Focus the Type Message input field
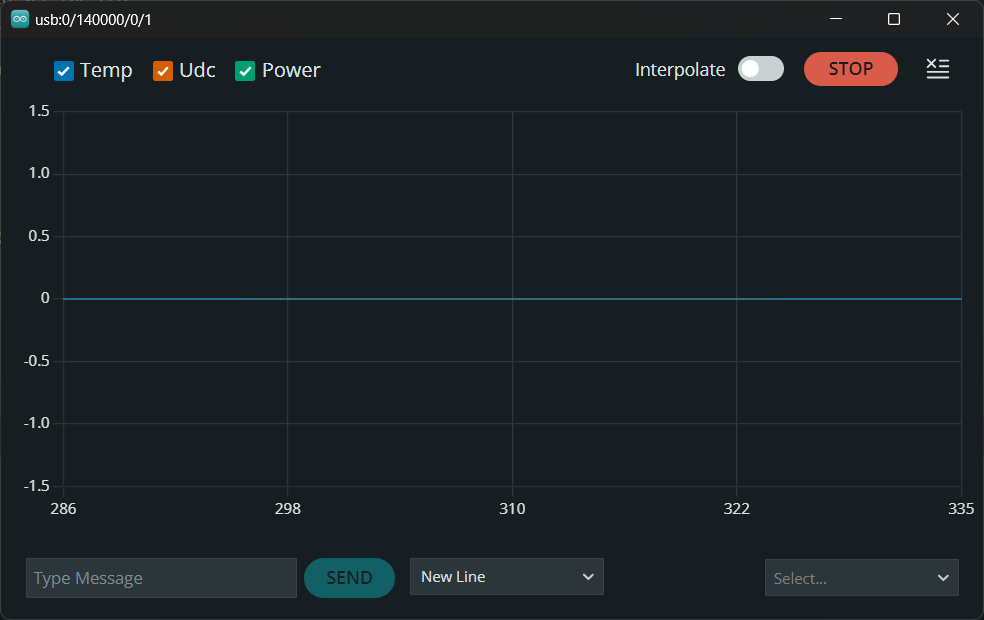 pos(161,578)
